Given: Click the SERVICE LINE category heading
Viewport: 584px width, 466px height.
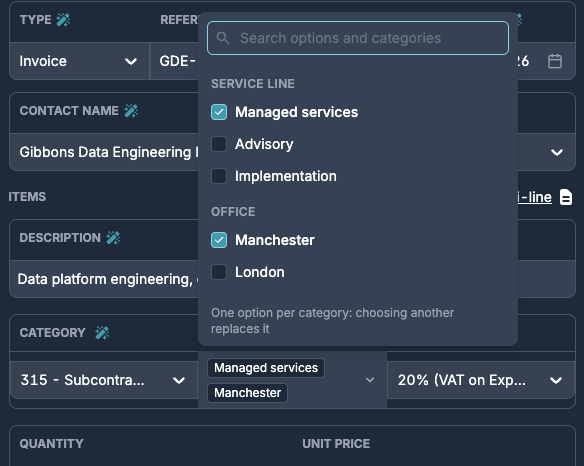Looking at the screenshot, I should (x=253, y=84).
